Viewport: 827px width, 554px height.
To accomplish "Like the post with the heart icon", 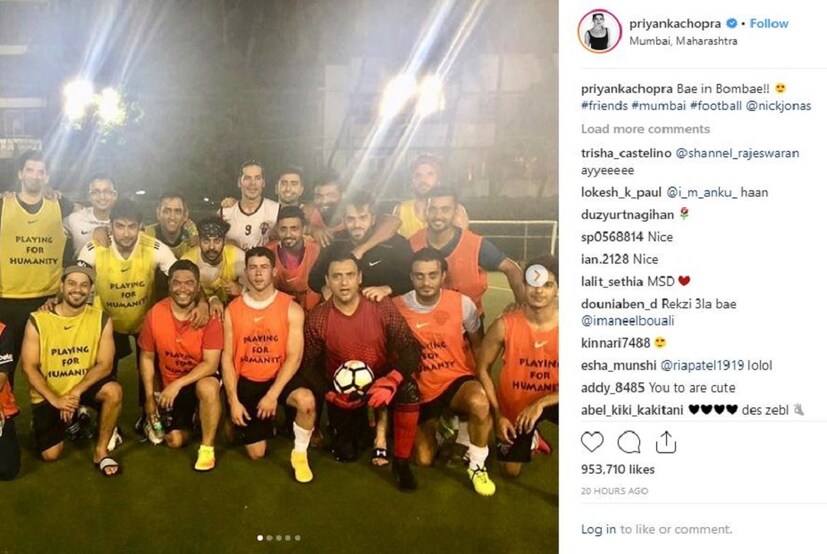I will (592, 442).
